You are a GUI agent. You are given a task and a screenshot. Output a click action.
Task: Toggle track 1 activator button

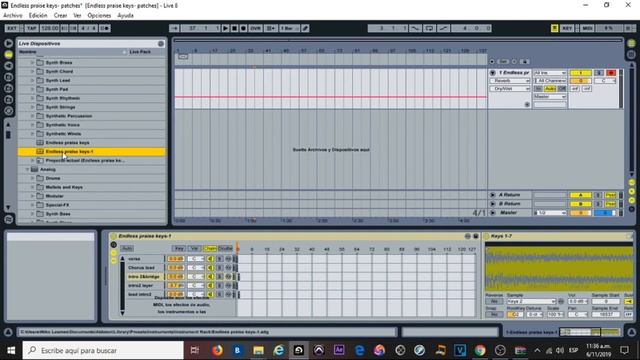[x=580, y=73]
